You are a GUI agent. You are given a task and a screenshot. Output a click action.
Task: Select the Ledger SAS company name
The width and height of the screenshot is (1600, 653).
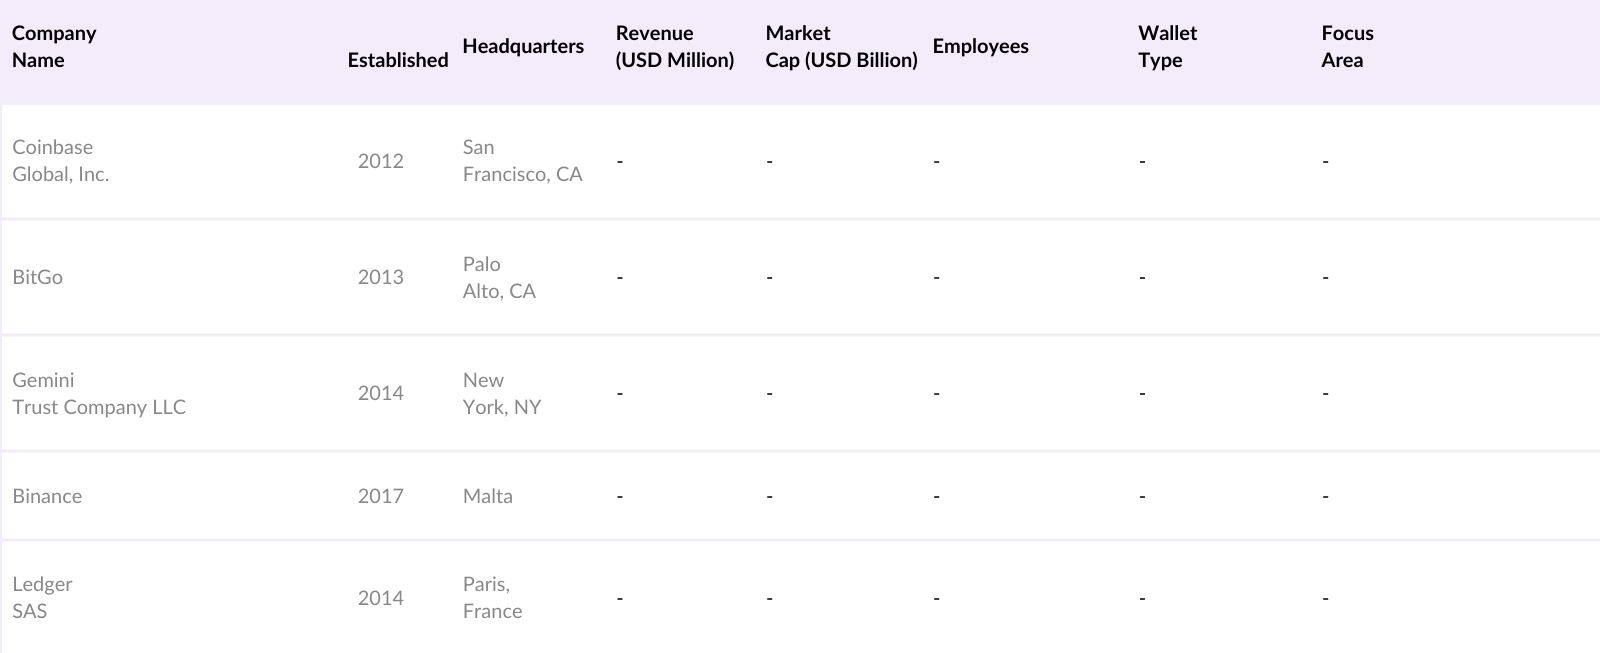coord(42,597)
